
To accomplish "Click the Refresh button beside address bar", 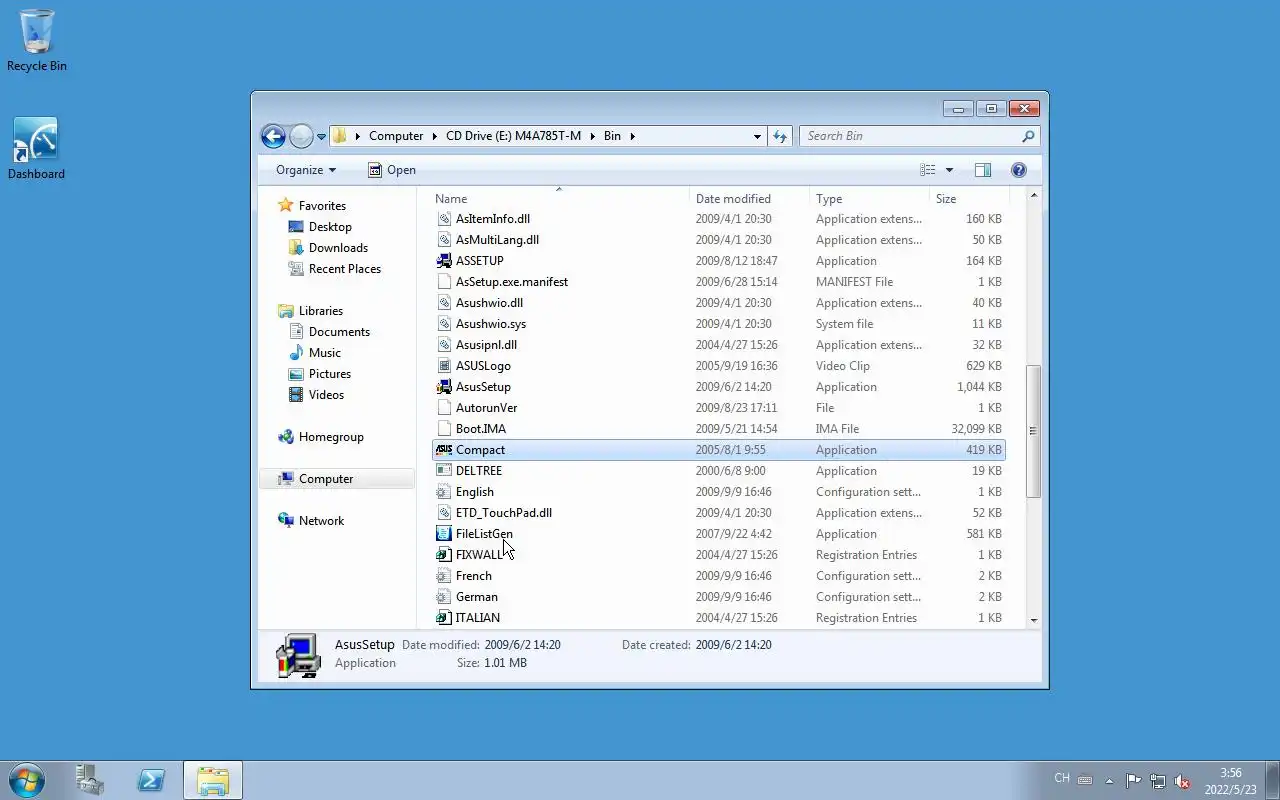I will coord(780,136).
